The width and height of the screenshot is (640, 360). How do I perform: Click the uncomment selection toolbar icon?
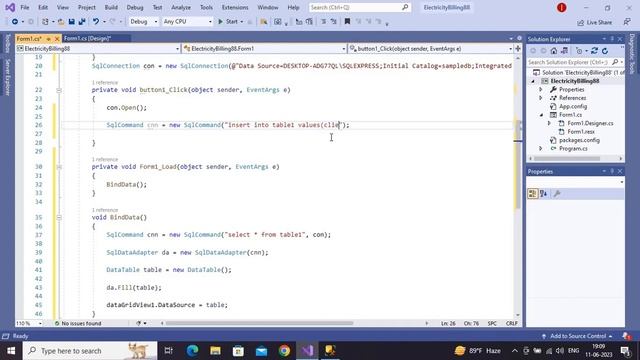(333, 22)
